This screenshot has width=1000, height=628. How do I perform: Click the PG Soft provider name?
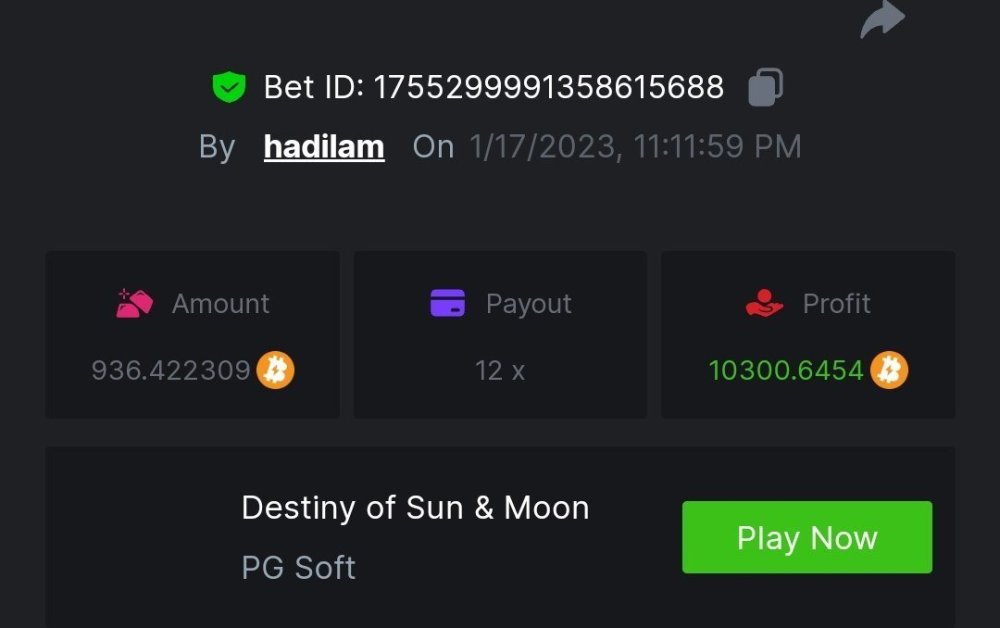coord(298,568)
